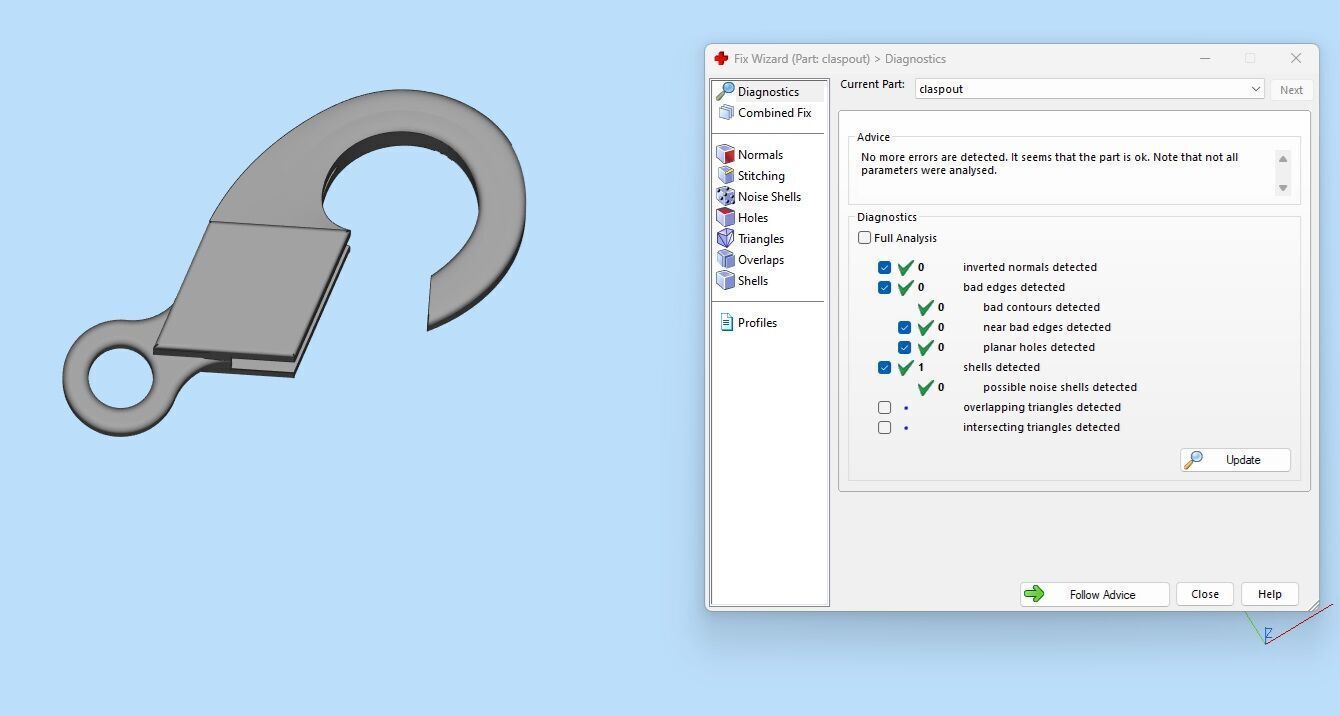Enable intersecting triangles detected checkbox
This screenshot has width=1340, height=716.
(884, 427)
